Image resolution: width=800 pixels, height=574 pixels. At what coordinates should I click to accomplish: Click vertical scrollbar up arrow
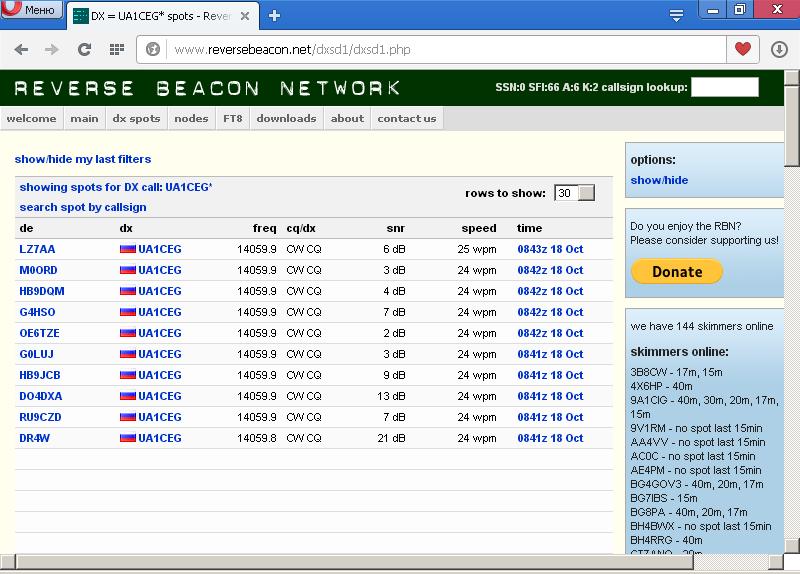pos(792,77)
